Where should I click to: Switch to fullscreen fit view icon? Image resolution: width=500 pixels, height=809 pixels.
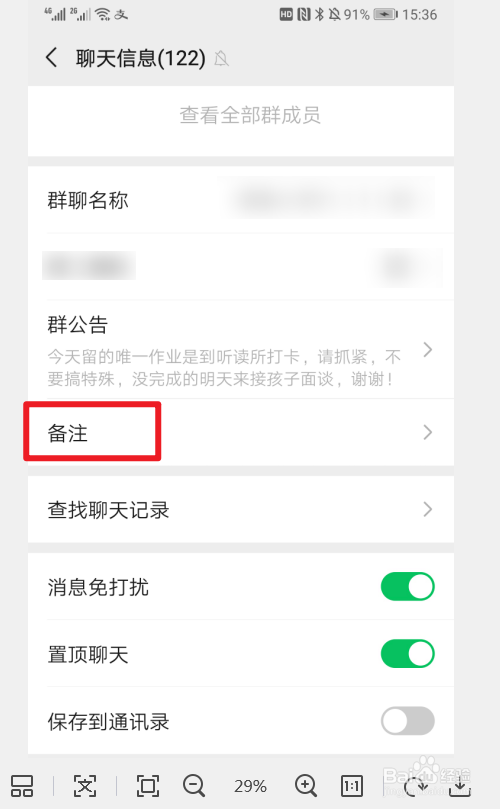148,786
